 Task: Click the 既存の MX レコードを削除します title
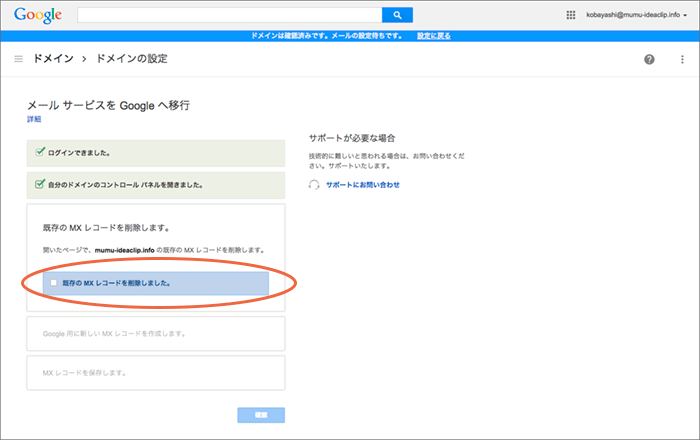pos(106,228)
